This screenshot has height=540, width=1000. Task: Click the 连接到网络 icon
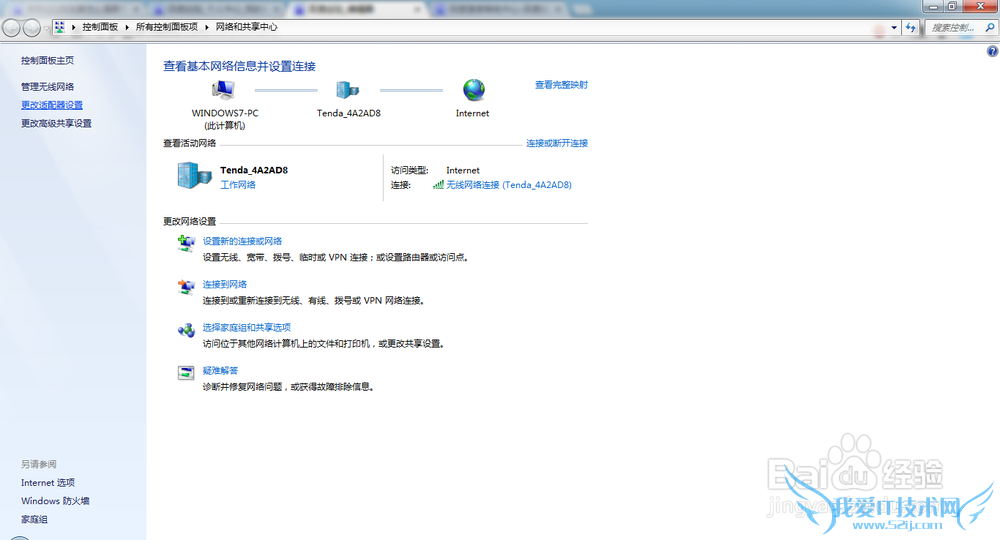tap(186, 287)
